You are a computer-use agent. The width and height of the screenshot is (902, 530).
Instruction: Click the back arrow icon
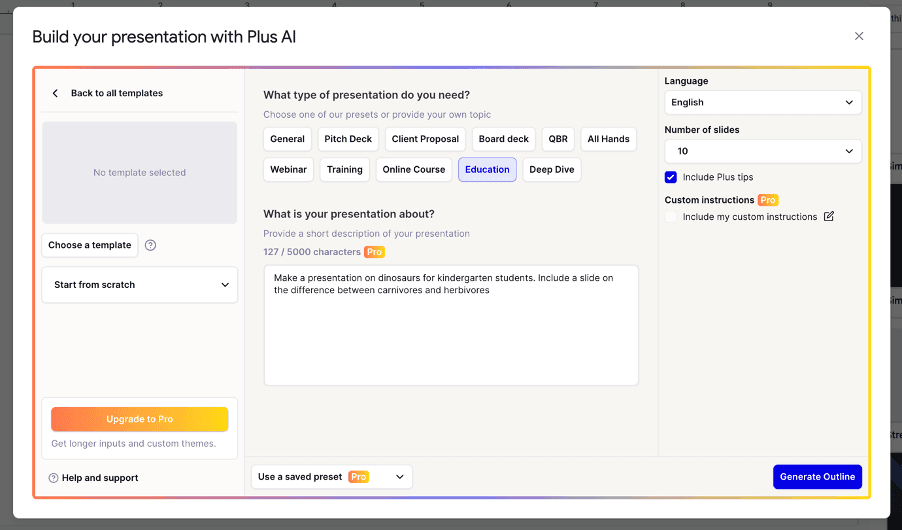pyautogui.click(x=55, y=93)
